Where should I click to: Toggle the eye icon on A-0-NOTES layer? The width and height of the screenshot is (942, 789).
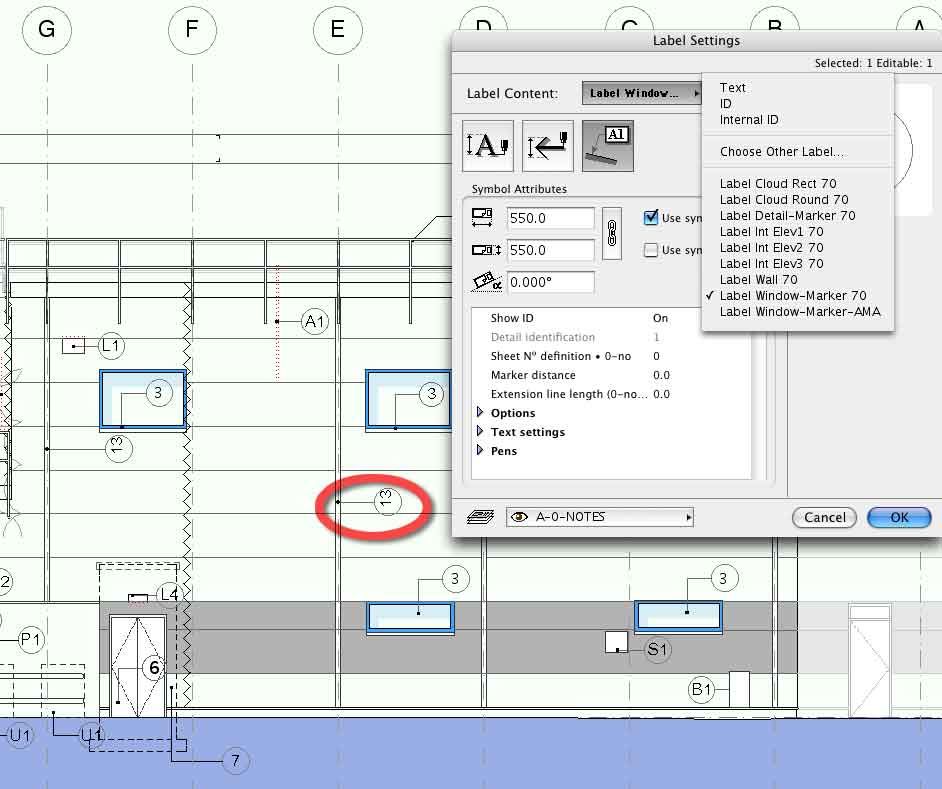click(x=519, y=517)
